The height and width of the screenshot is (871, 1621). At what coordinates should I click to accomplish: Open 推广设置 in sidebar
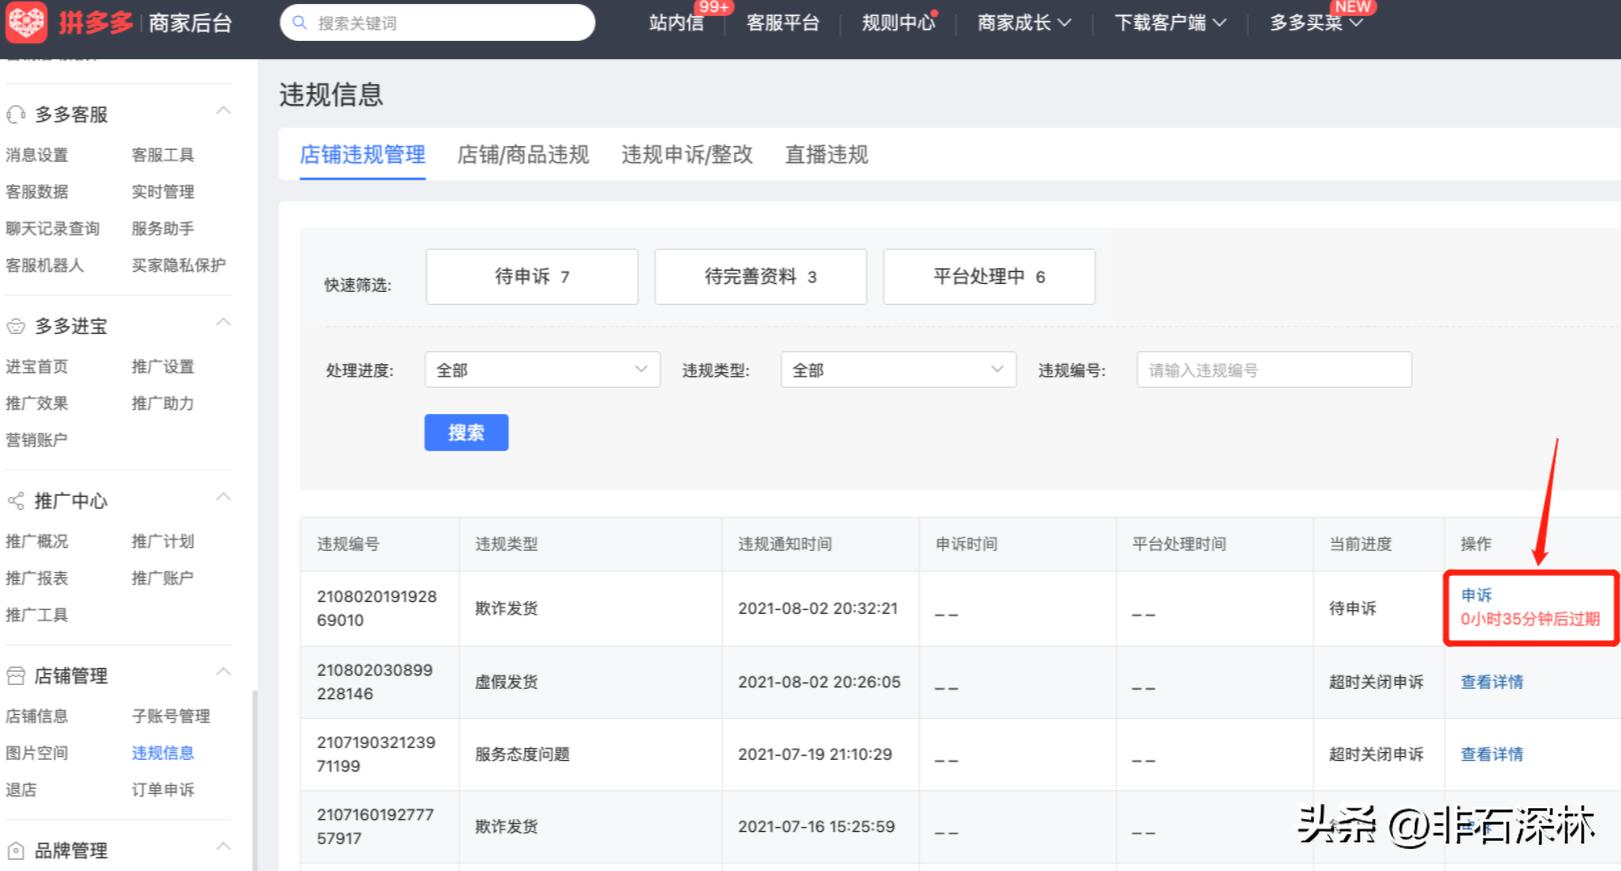point(163,367)
